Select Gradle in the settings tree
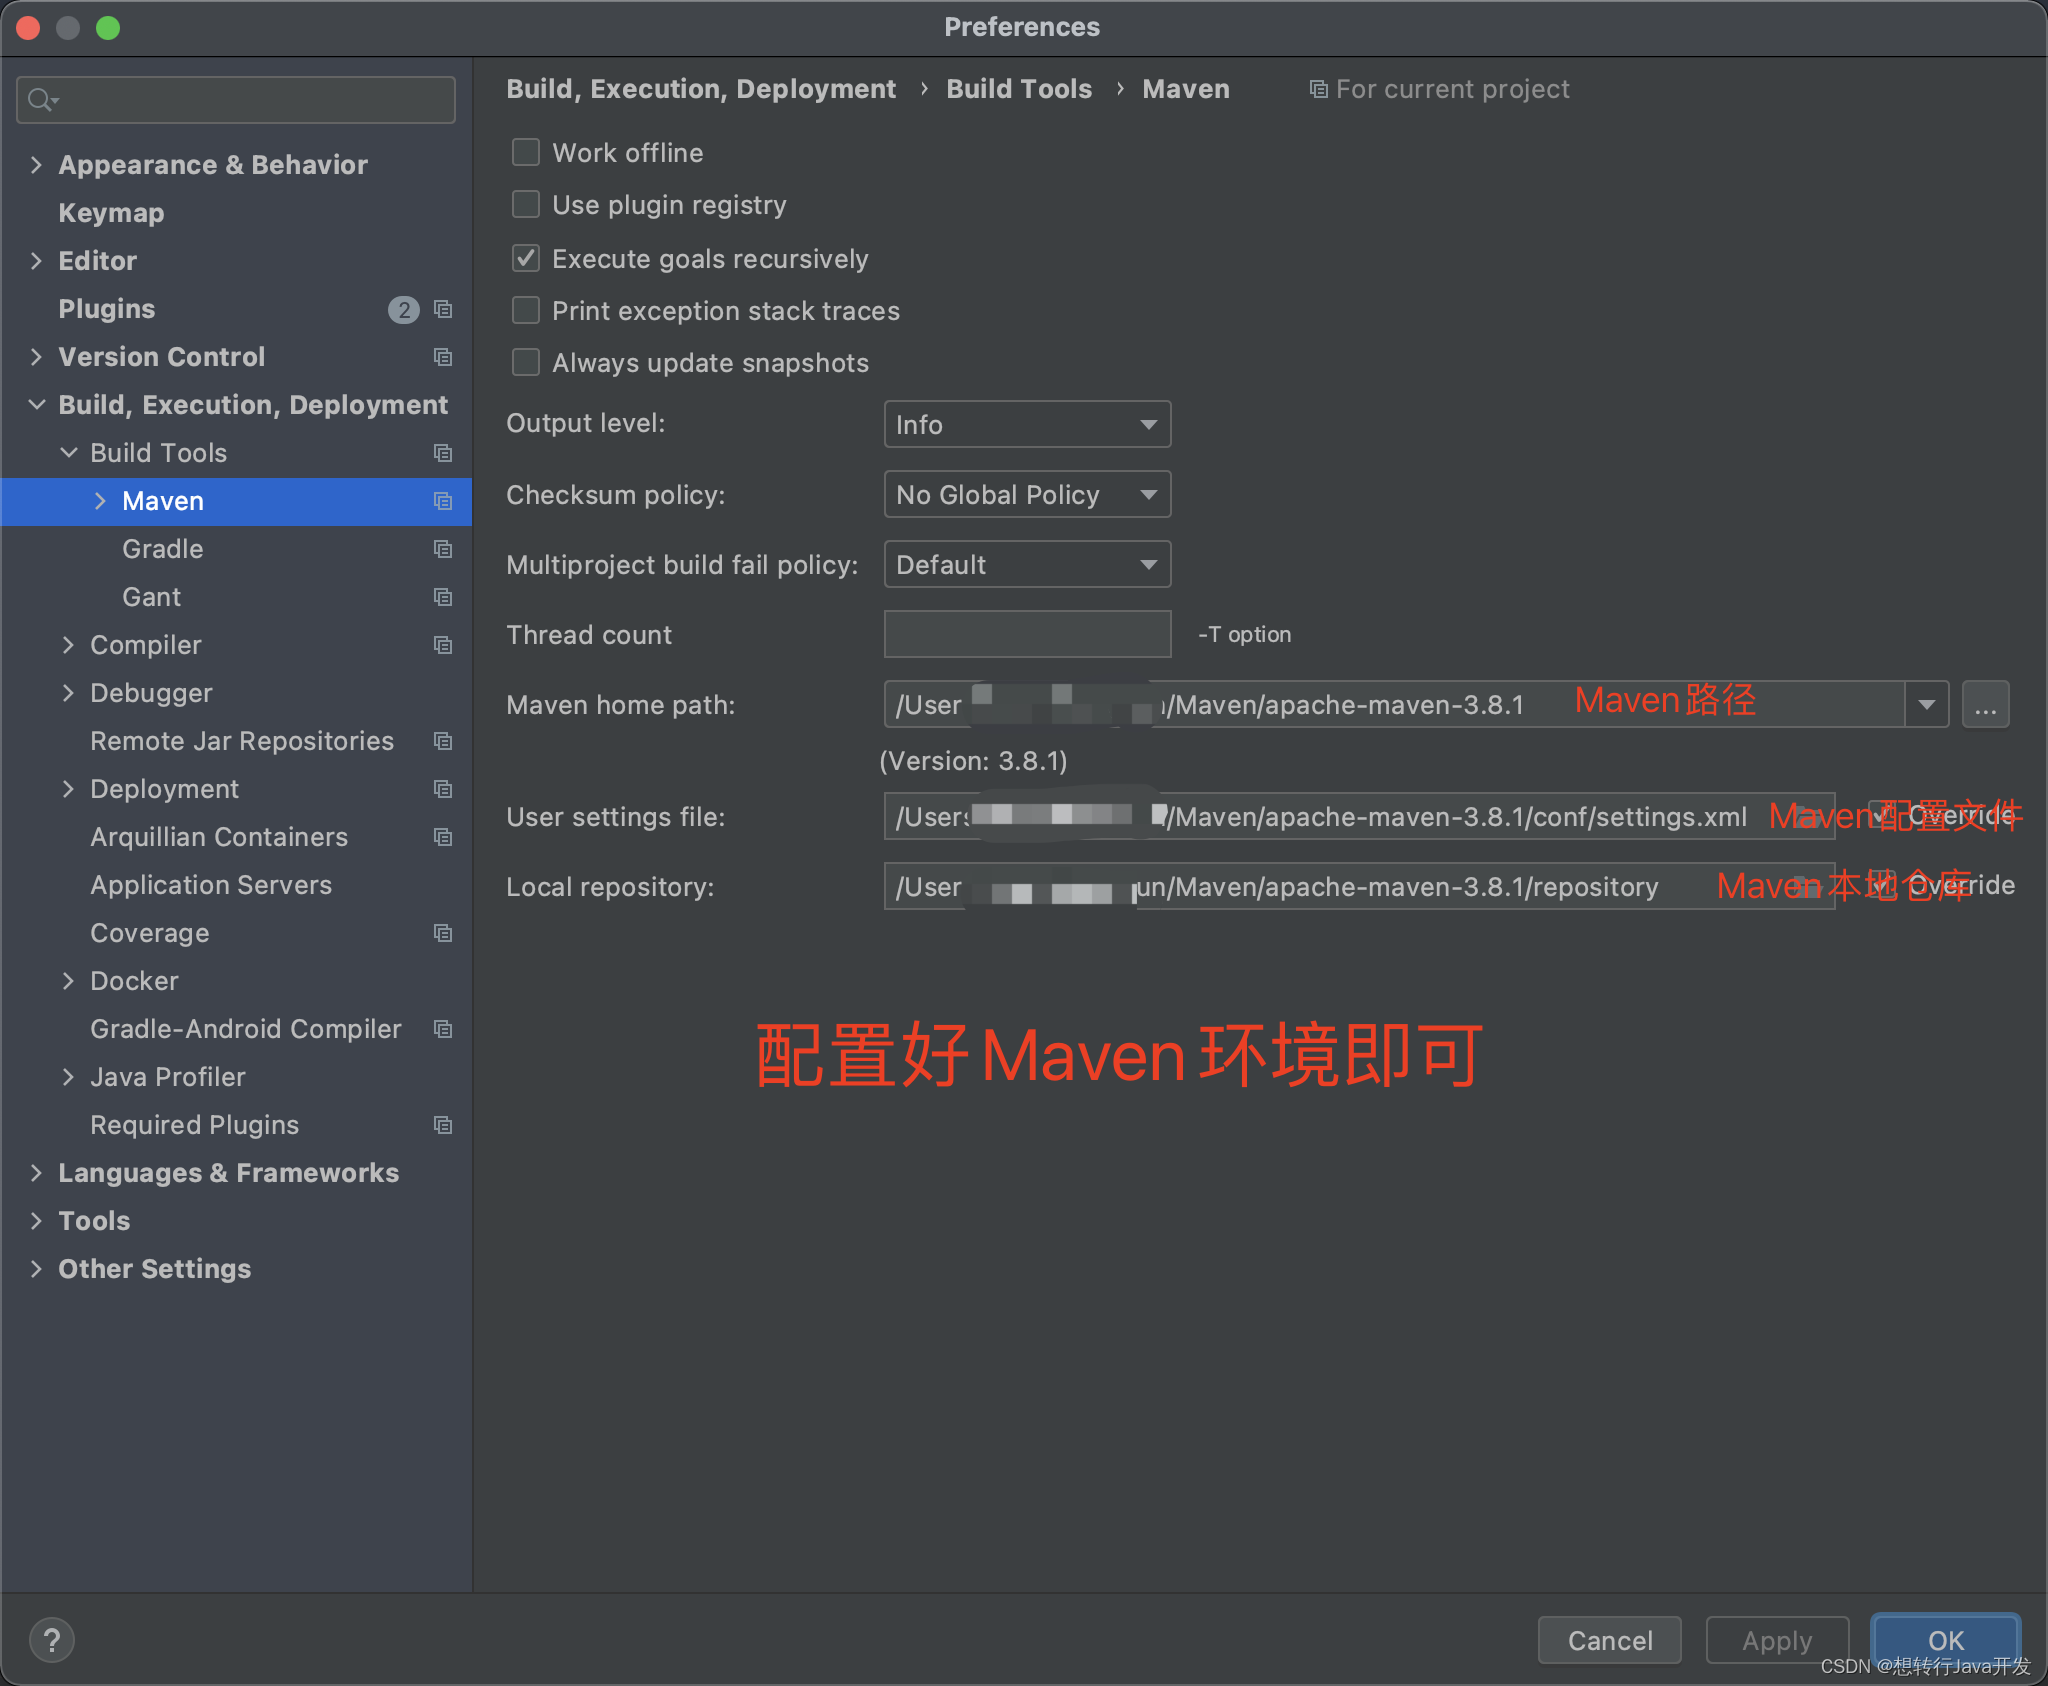2048x1686 pixels. click(x=162, y=549)
